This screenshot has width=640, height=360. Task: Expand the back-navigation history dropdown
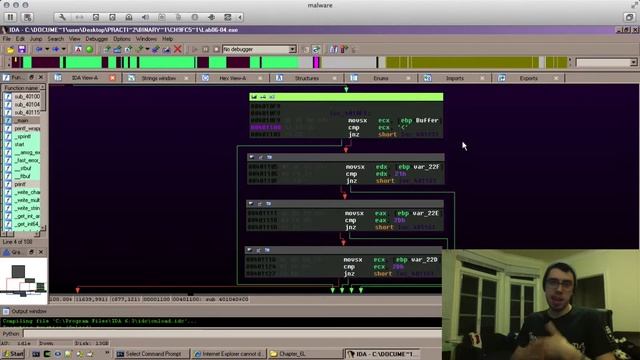47,49
